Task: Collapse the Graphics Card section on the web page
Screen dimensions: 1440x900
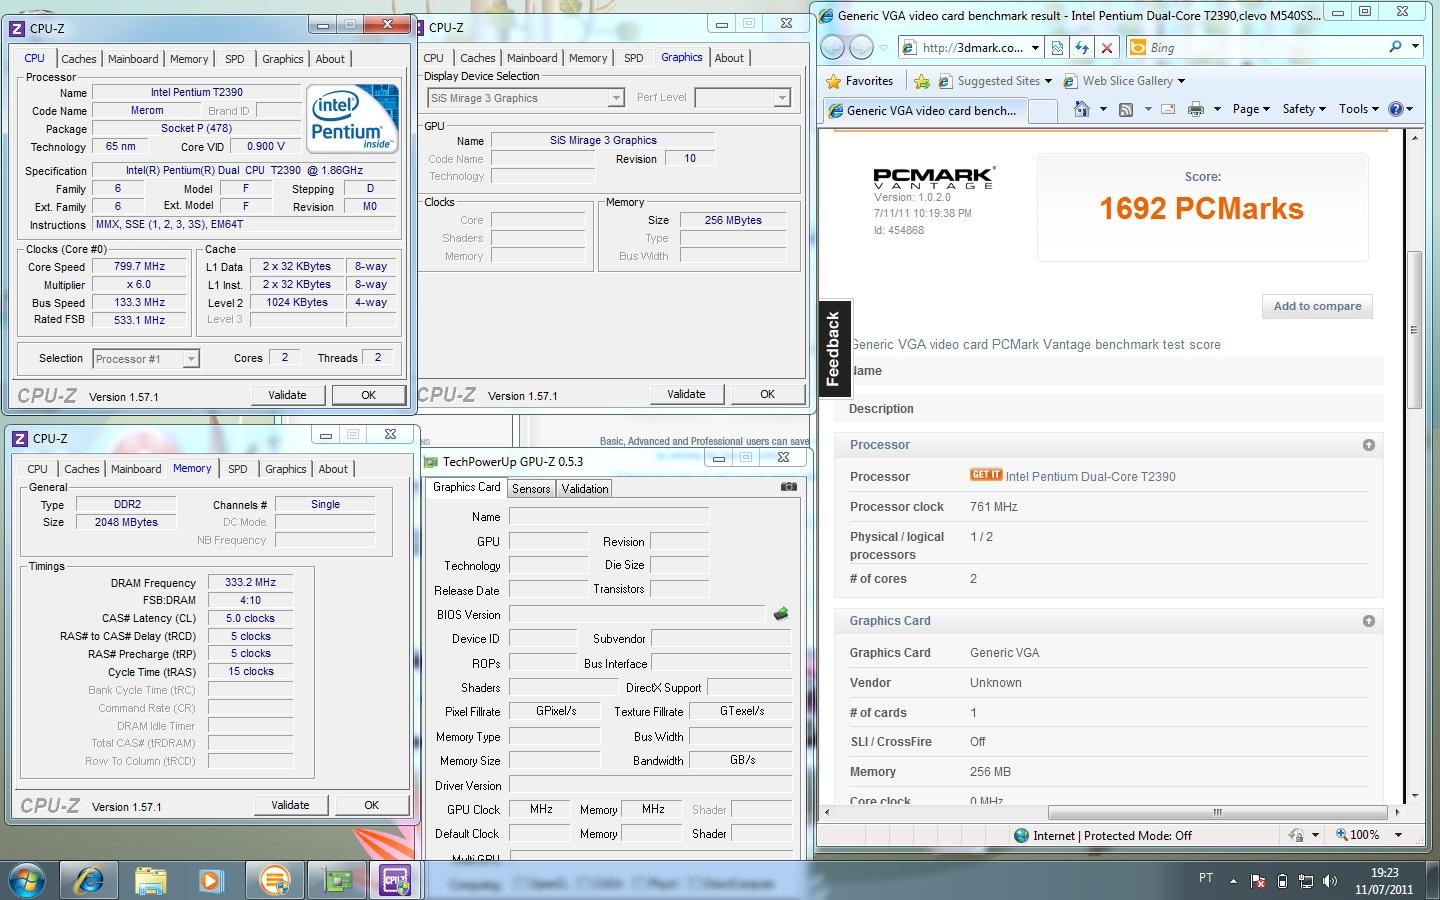Action: (x=1368, y=621)
